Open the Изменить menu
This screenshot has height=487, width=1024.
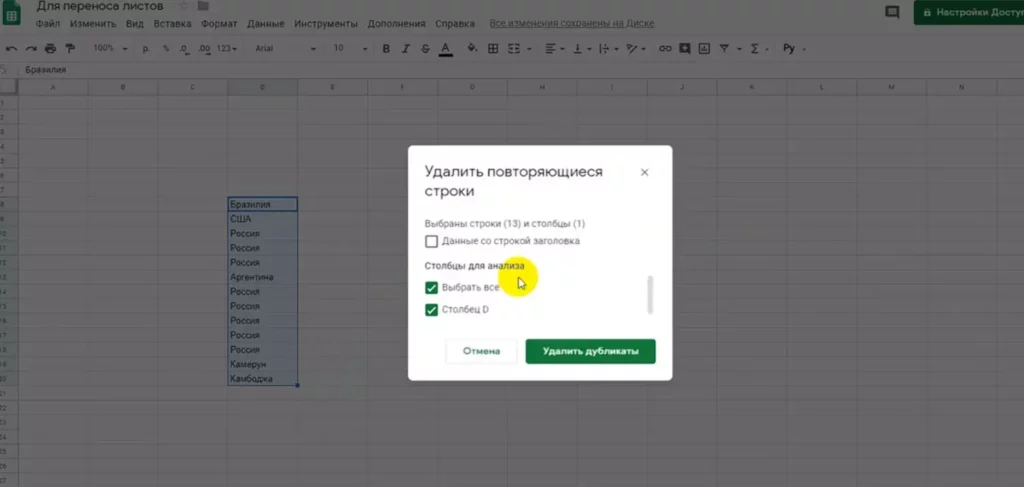[93, 24]
